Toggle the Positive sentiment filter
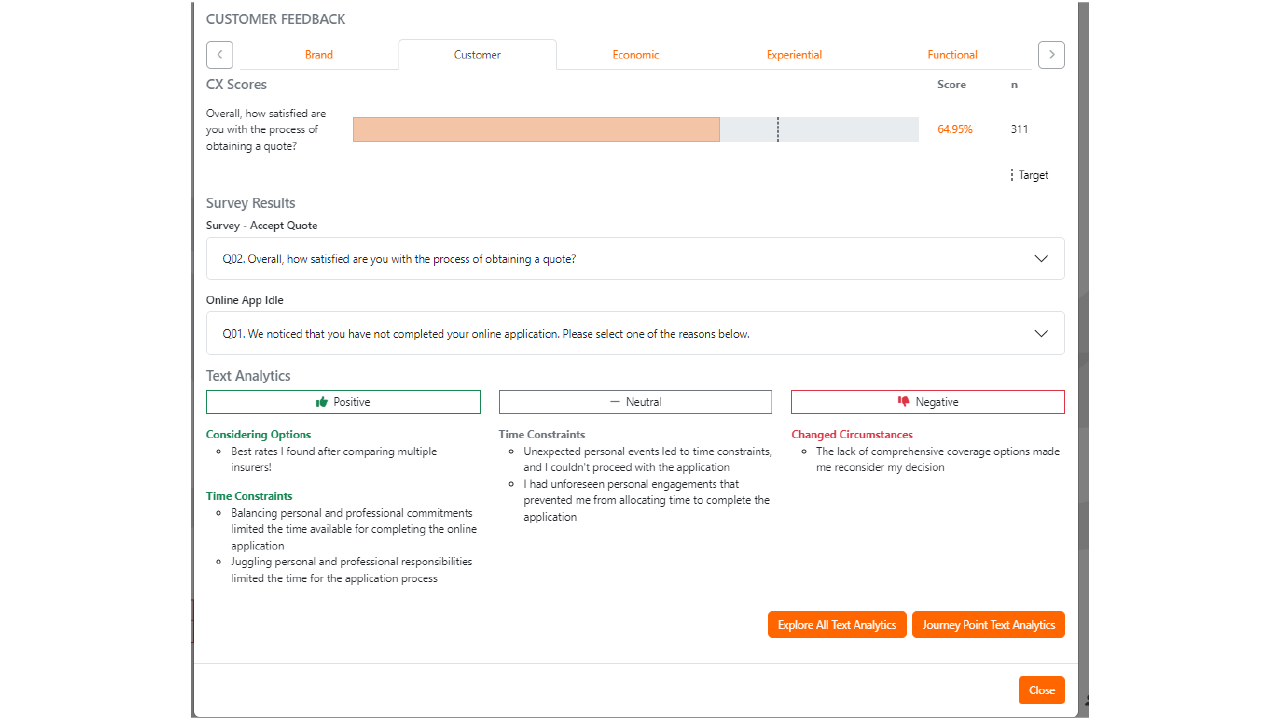The image size is (1280, 720). coord(343,402)
